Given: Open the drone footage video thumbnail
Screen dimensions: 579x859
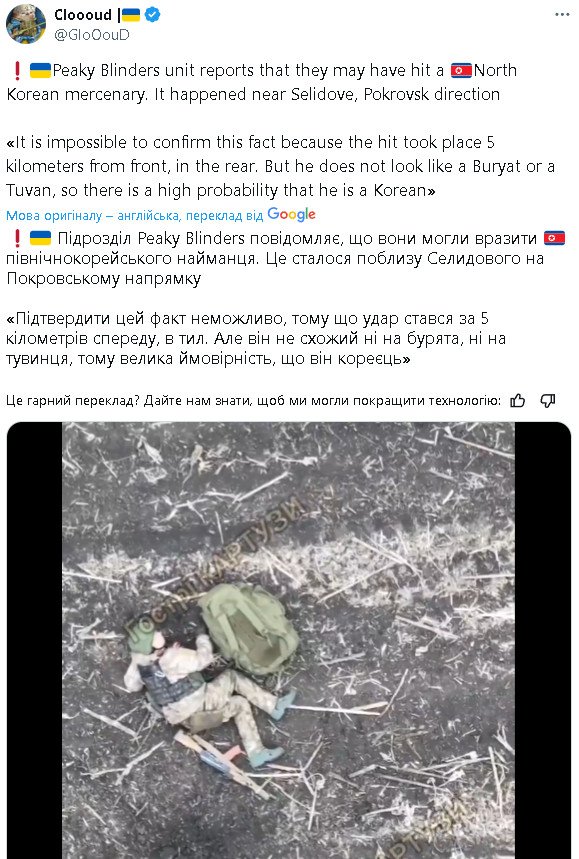Looking at the screenshot, I should (x=289, y=640).
